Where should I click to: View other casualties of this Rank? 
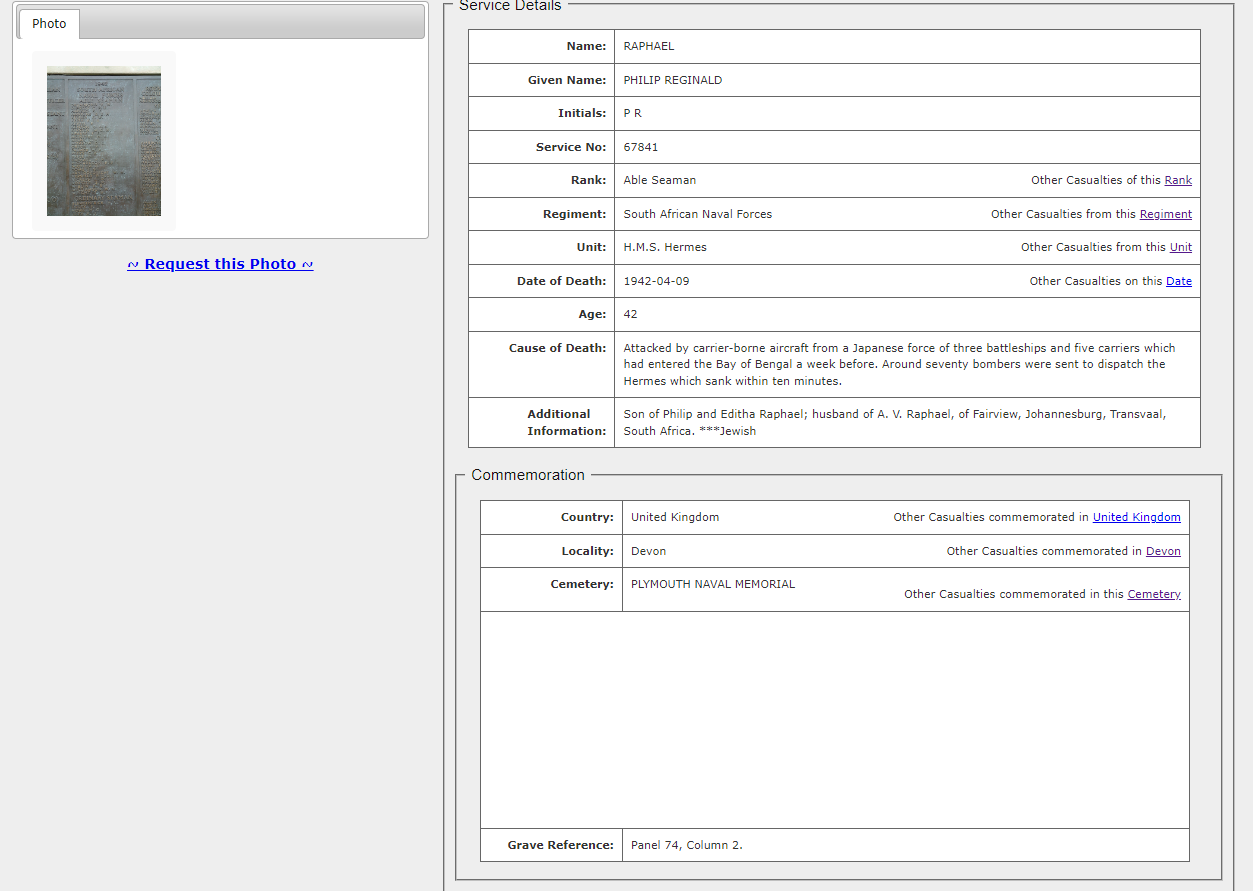click(1178, 180)
